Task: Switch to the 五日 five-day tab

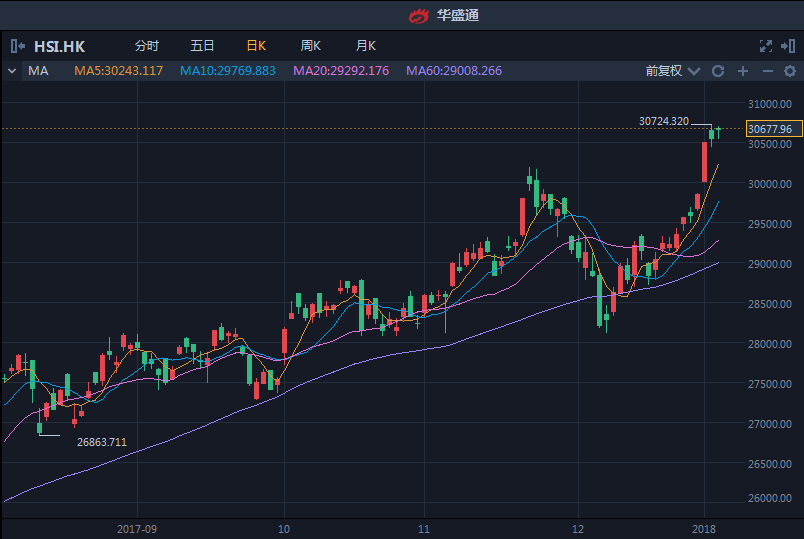Action: point(202,46)
